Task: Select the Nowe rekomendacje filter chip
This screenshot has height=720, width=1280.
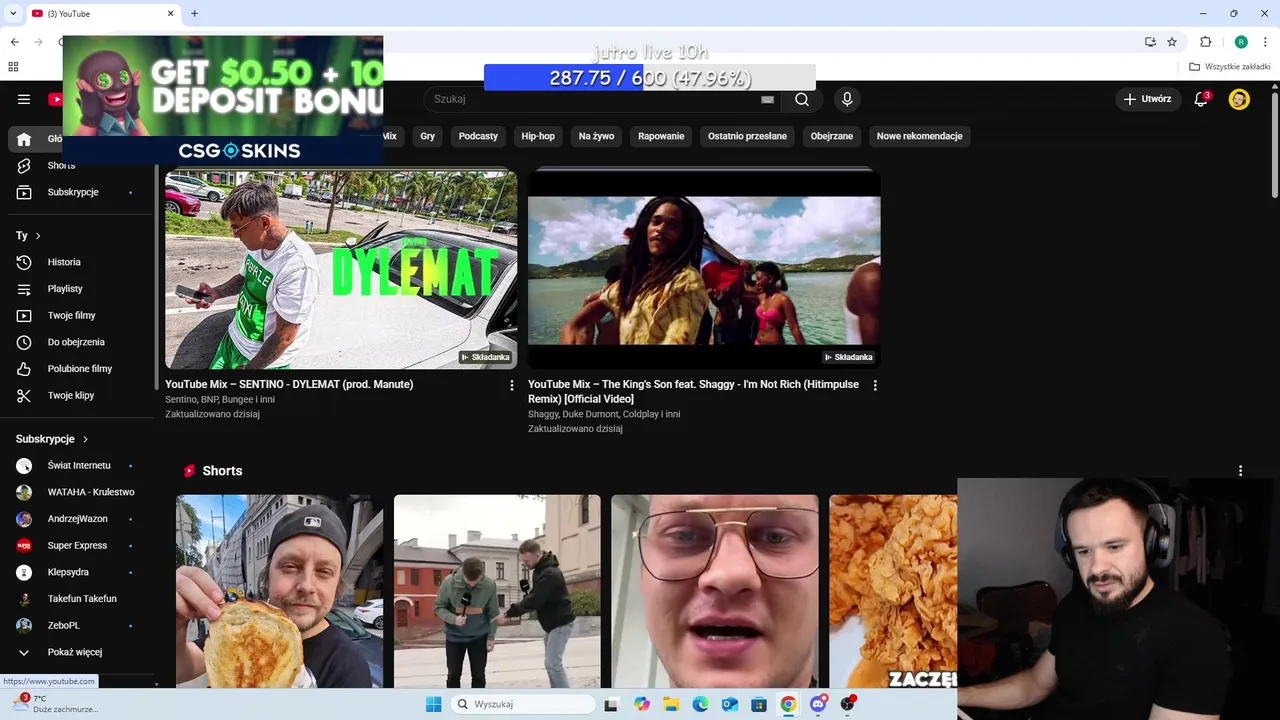Action: pyautogui.click(x=920, y=136)
